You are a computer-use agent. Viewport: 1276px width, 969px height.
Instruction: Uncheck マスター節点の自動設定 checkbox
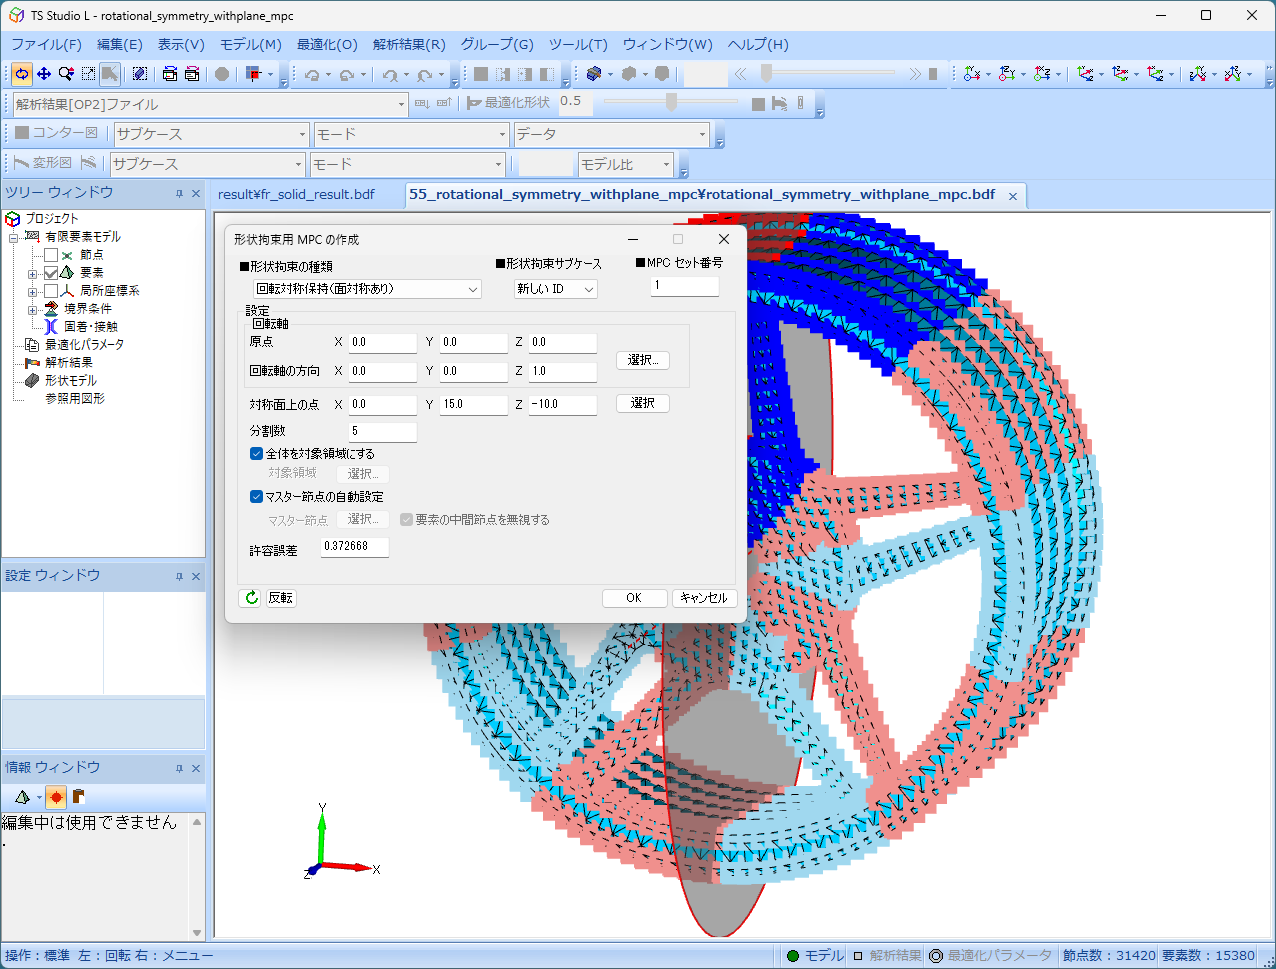256,497
